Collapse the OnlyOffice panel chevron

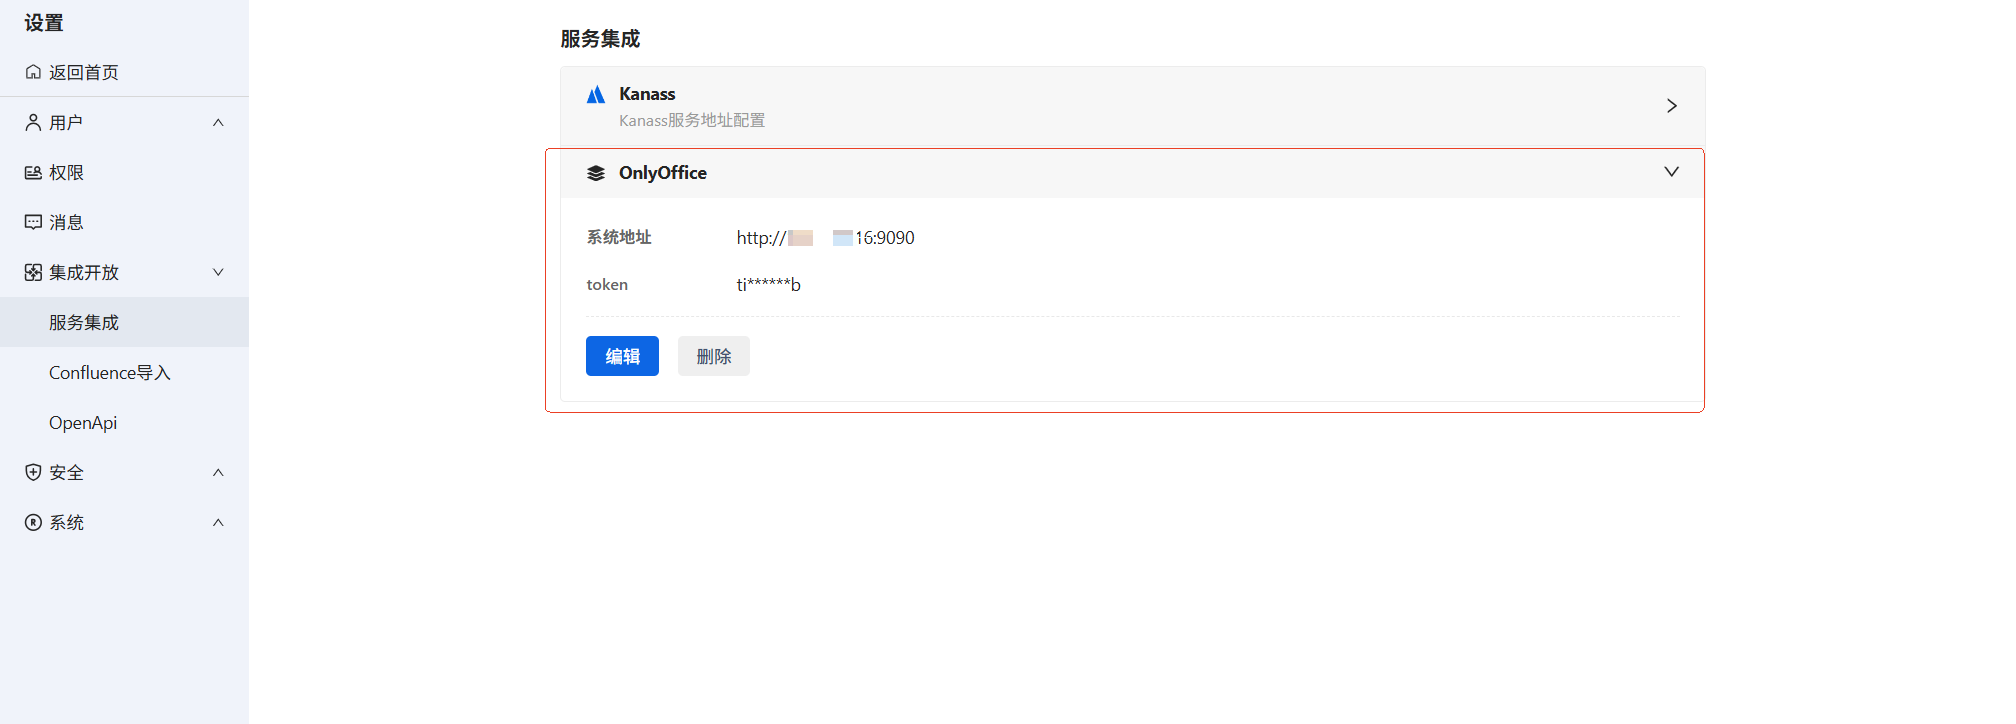click(x=1671, y=172)
